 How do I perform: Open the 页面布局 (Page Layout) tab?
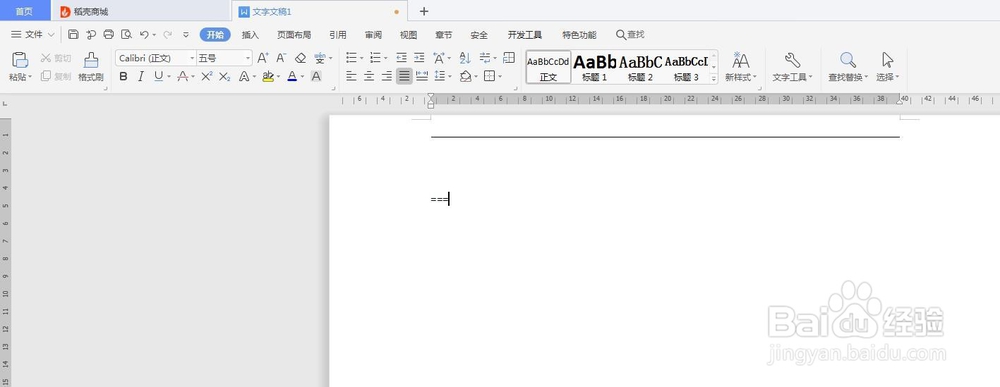point(294,35)
